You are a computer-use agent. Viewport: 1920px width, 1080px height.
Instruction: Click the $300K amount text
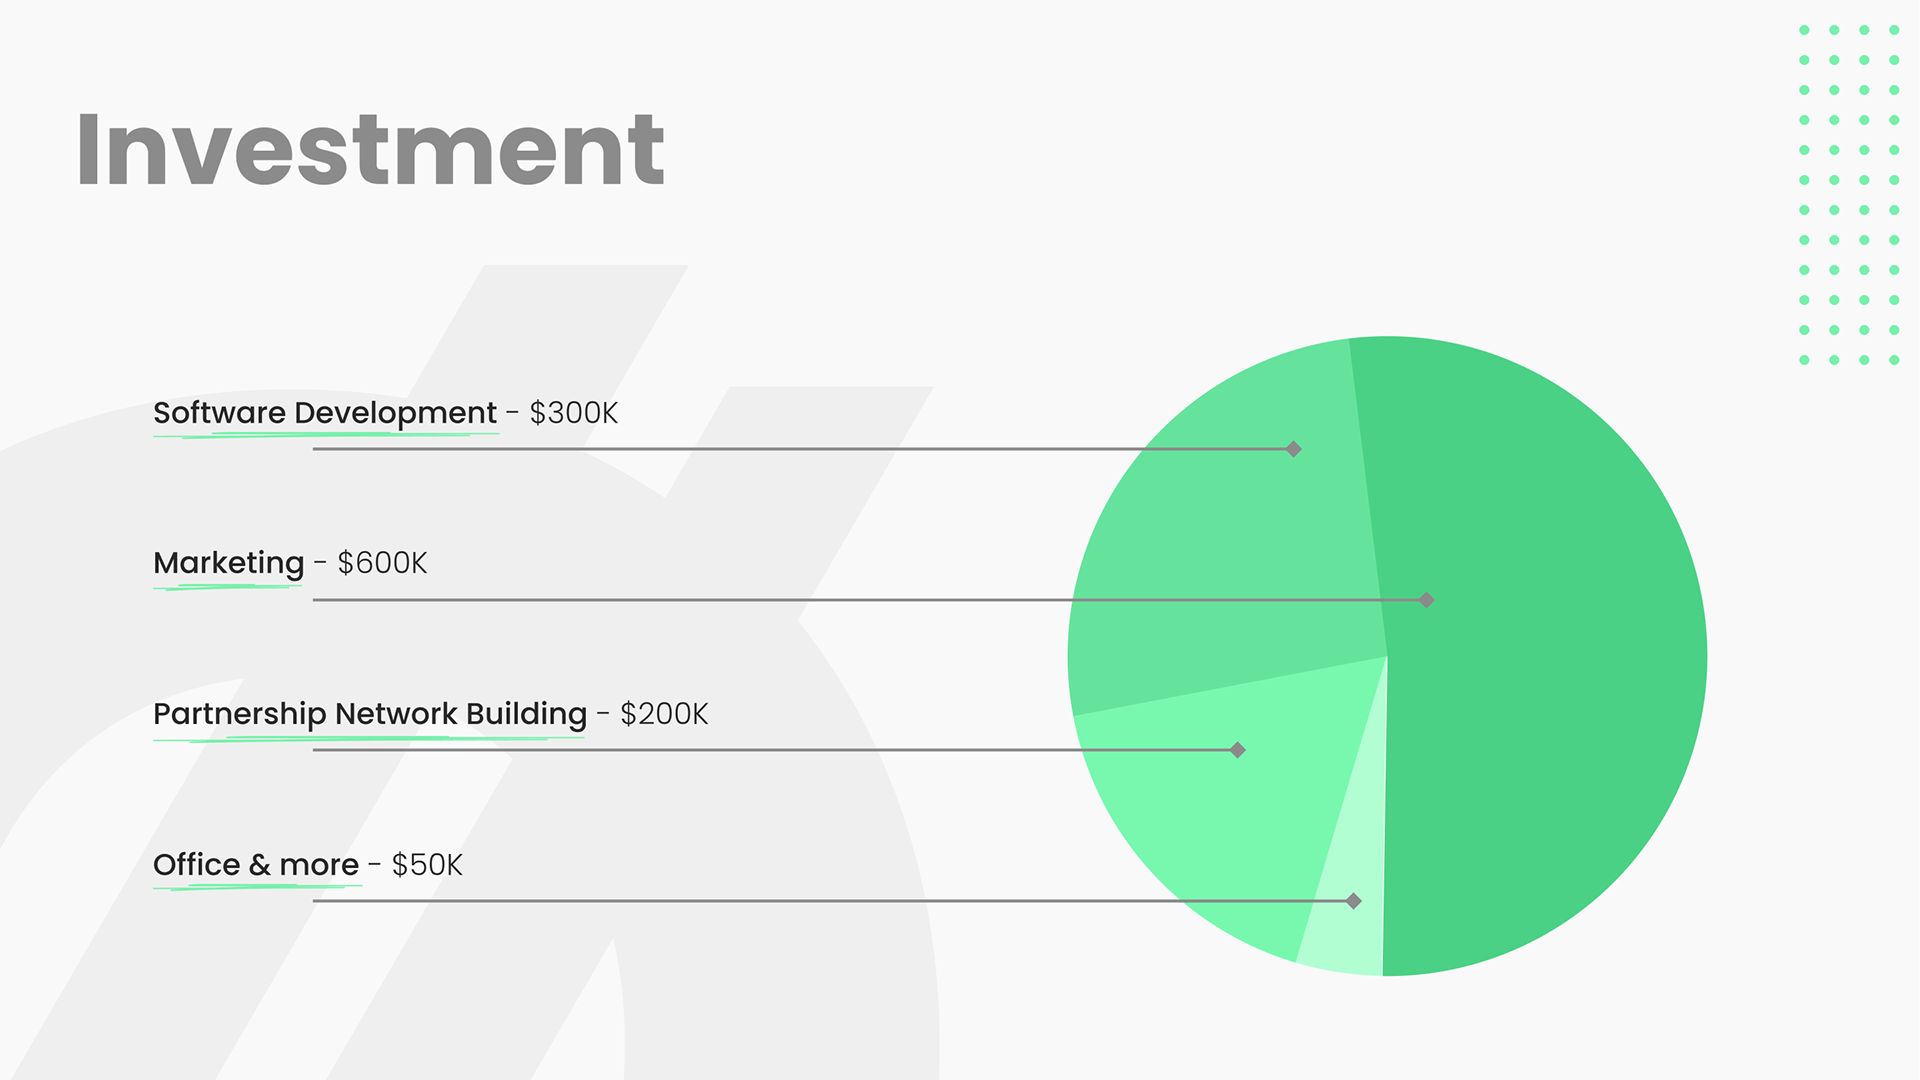click(x=573, y=412)
